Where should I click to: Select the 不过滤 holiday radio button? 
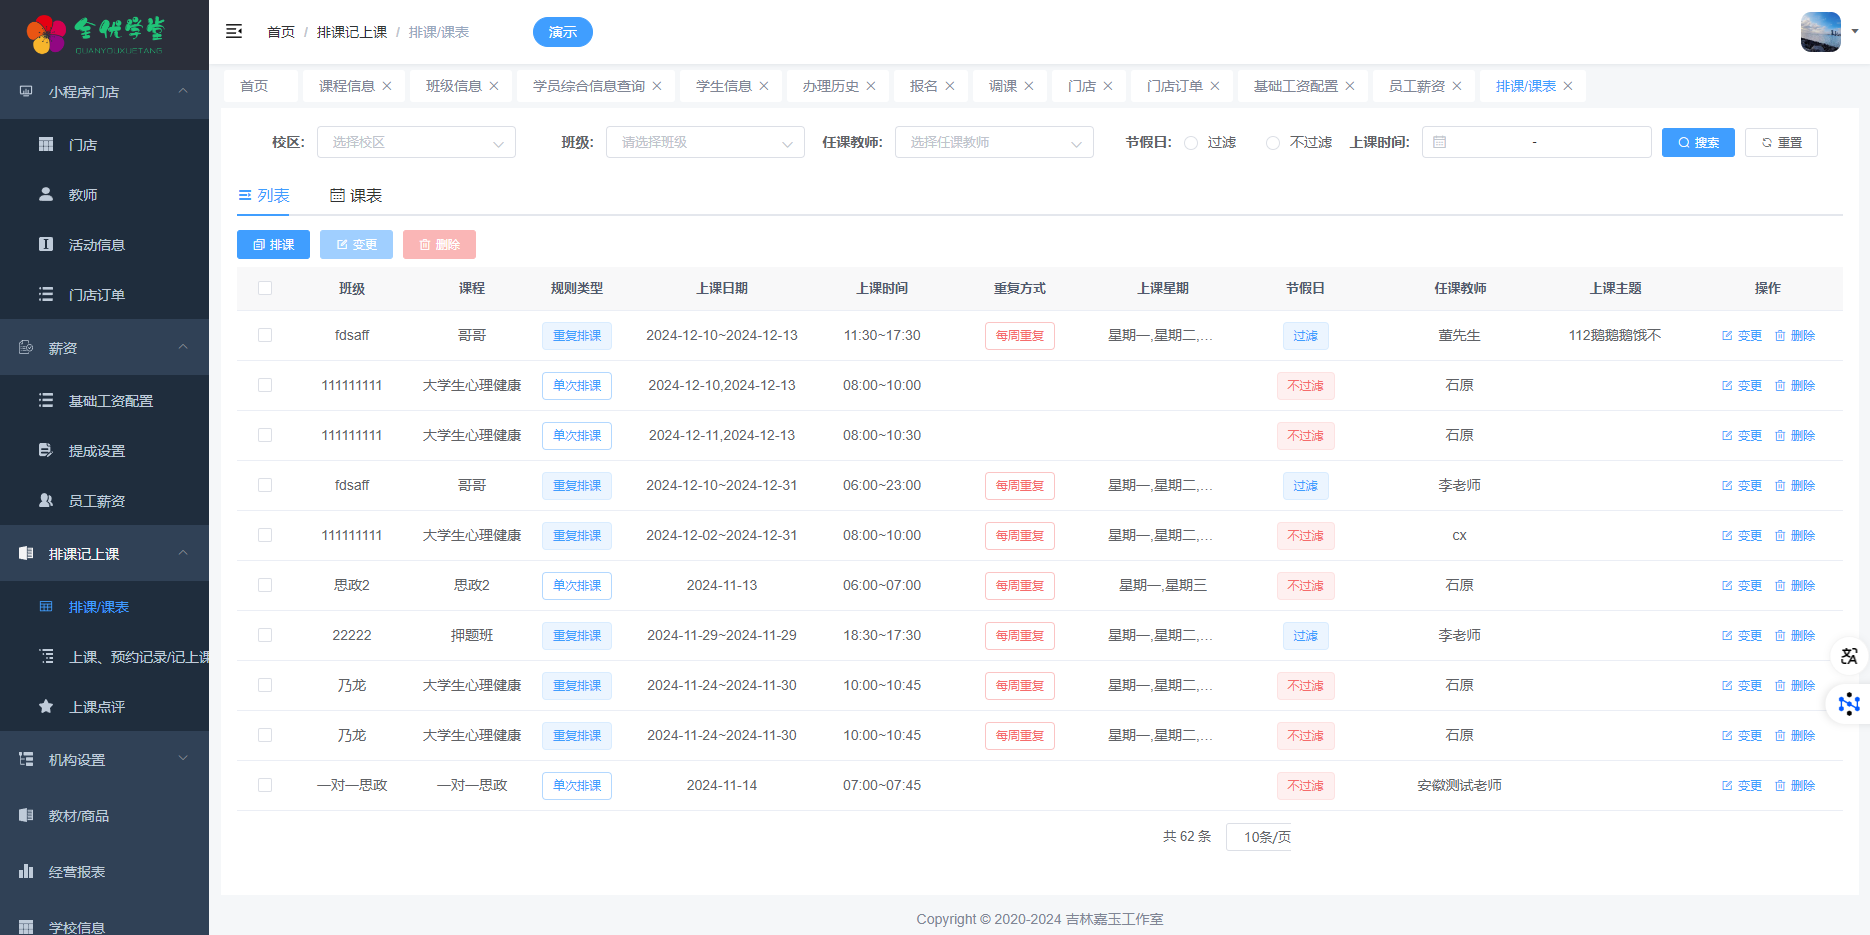pos(1273,143)
